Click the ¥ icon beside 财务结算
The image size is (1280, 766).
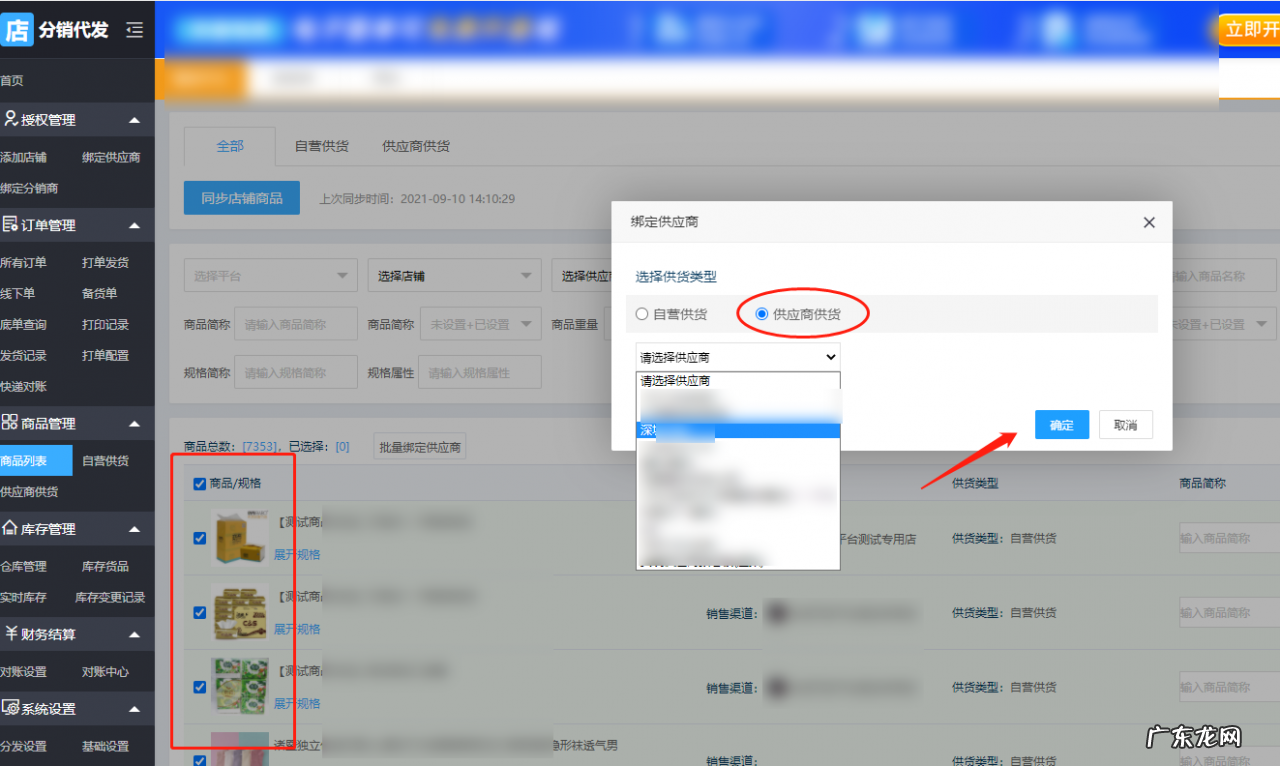12,633
